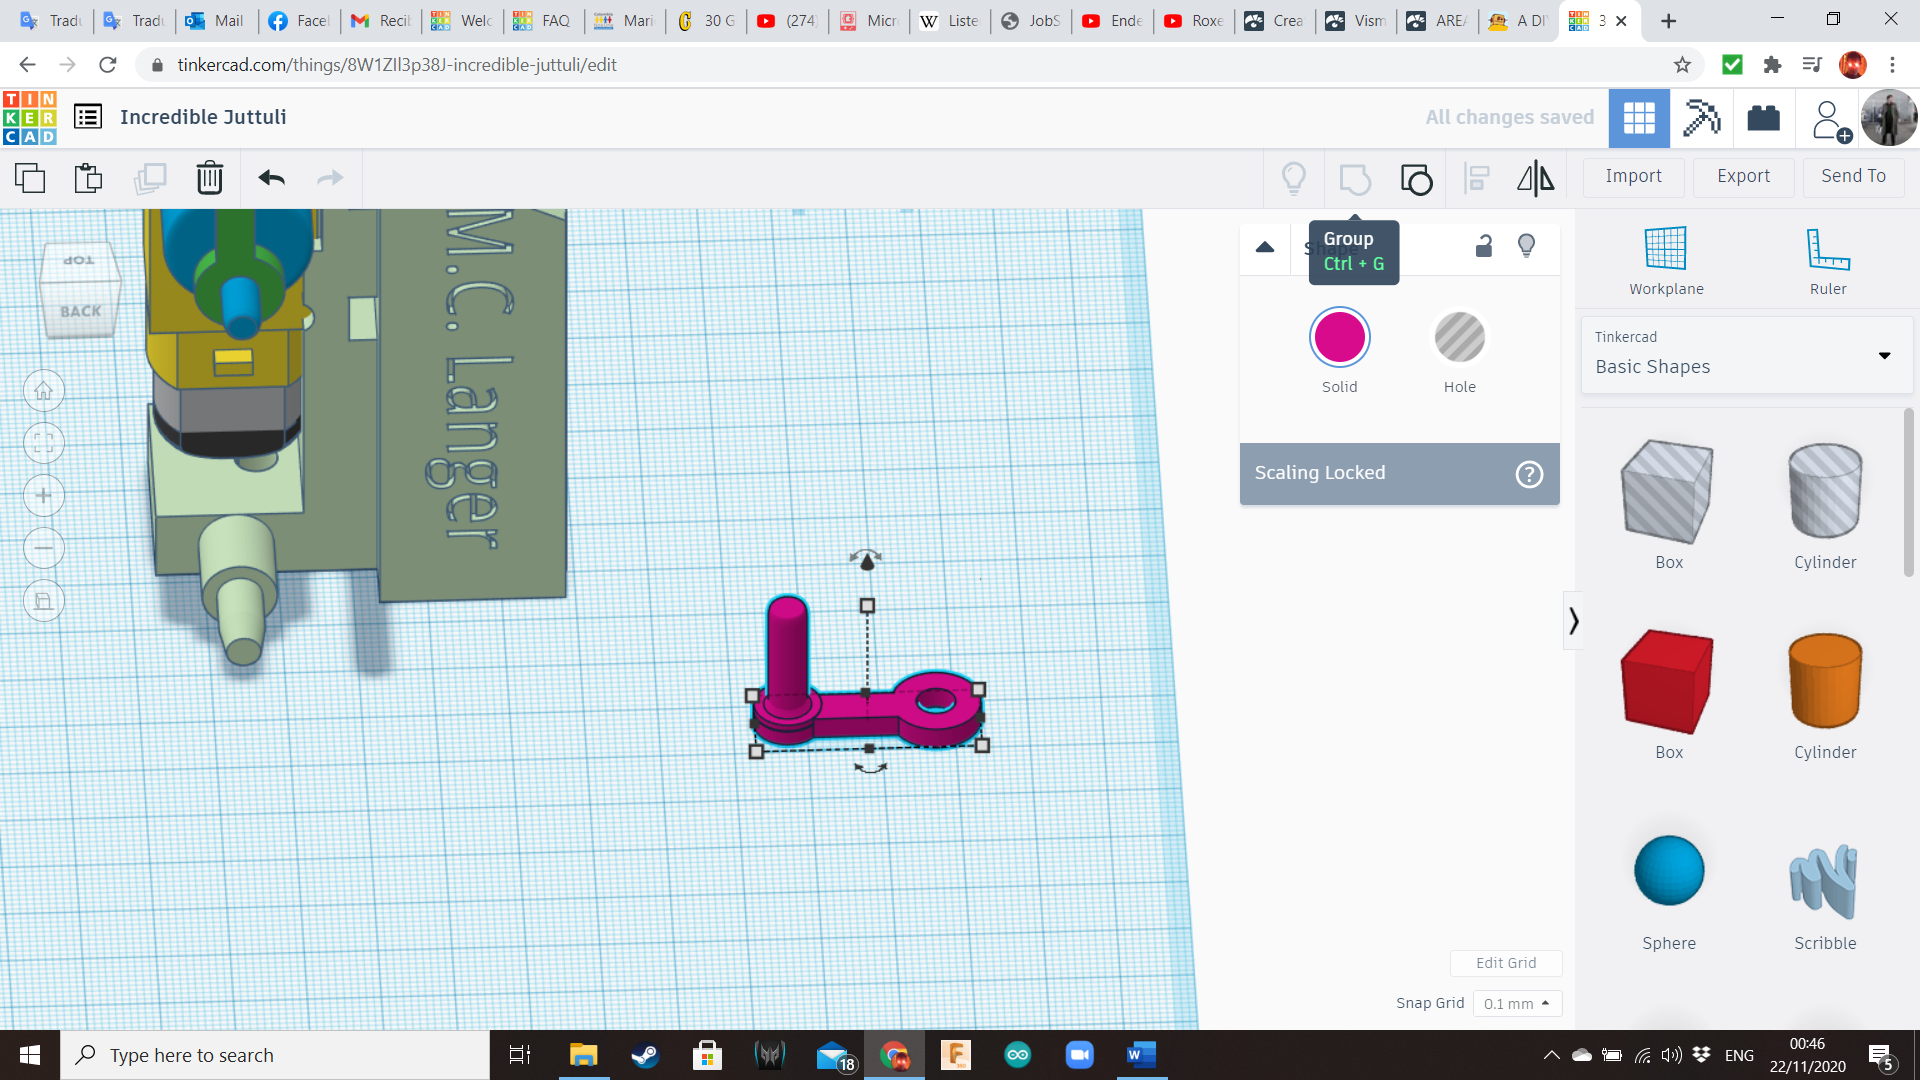The width and height of the screenshot is (1920, 1080).
Task: Open the Export menu
Action: [1743, 176]
